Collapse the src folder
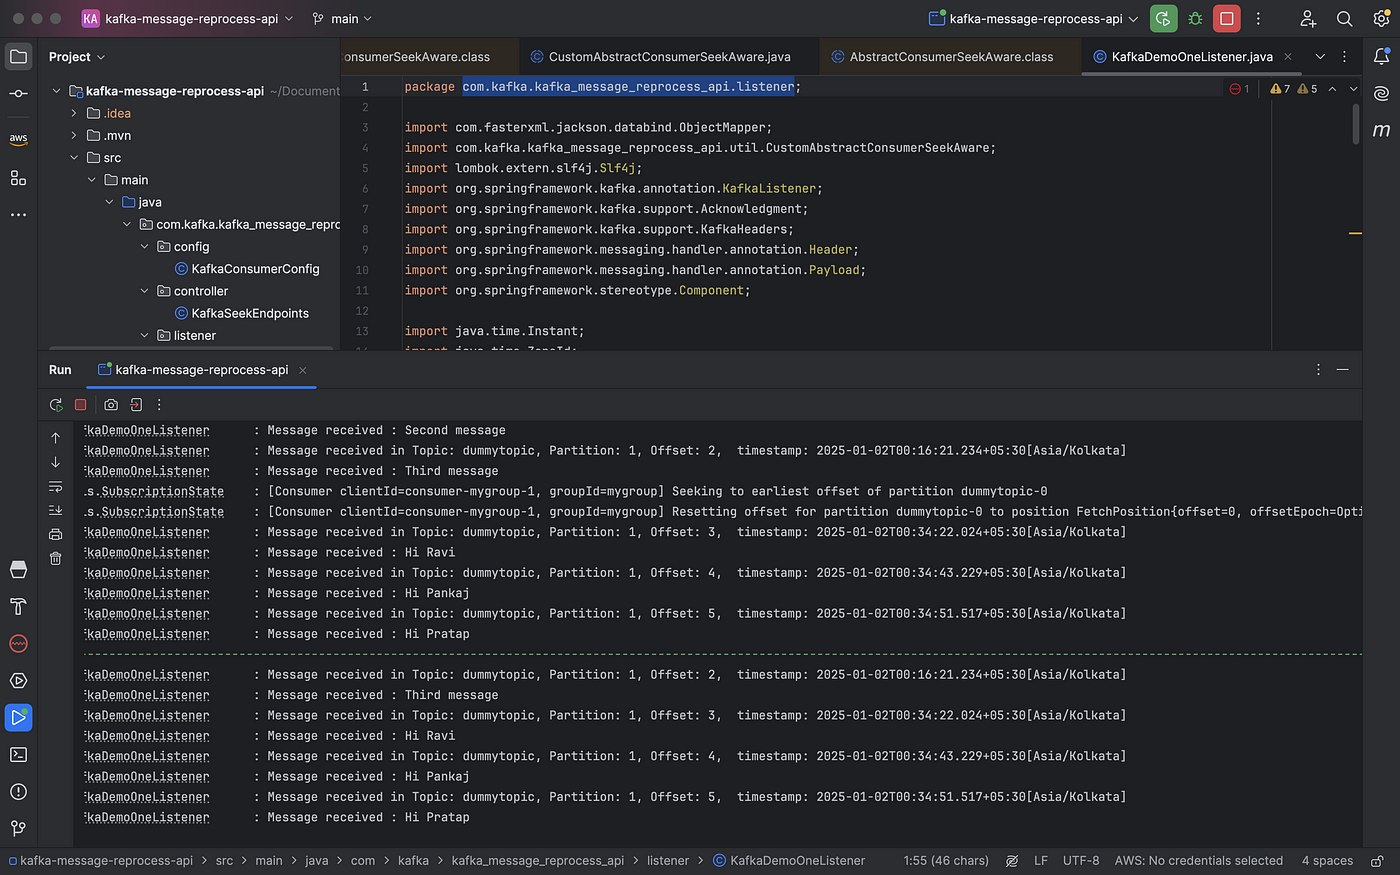The height and width of the screenshot is (875, 1400). [74, 157]
